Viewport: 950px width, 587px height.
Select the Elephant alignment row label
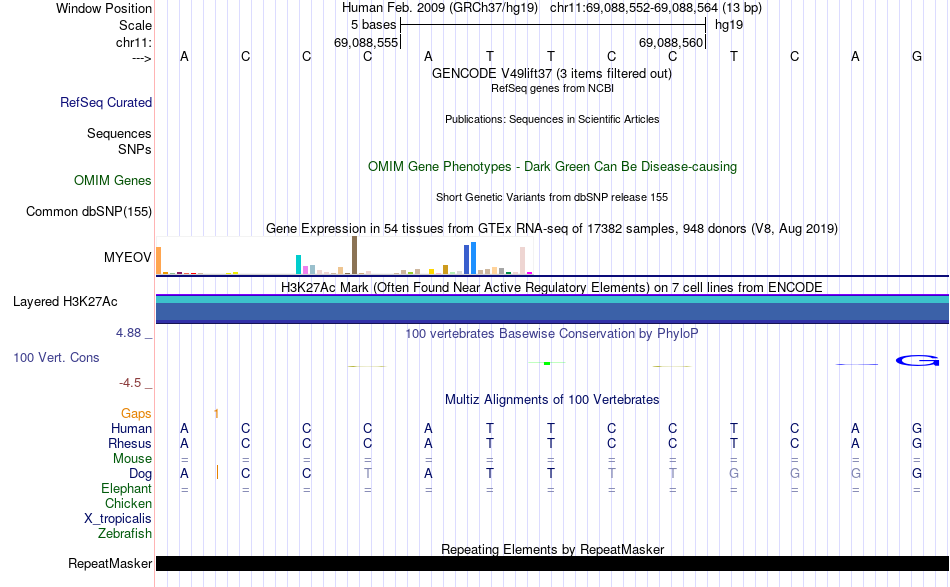(x=126, y=488)
